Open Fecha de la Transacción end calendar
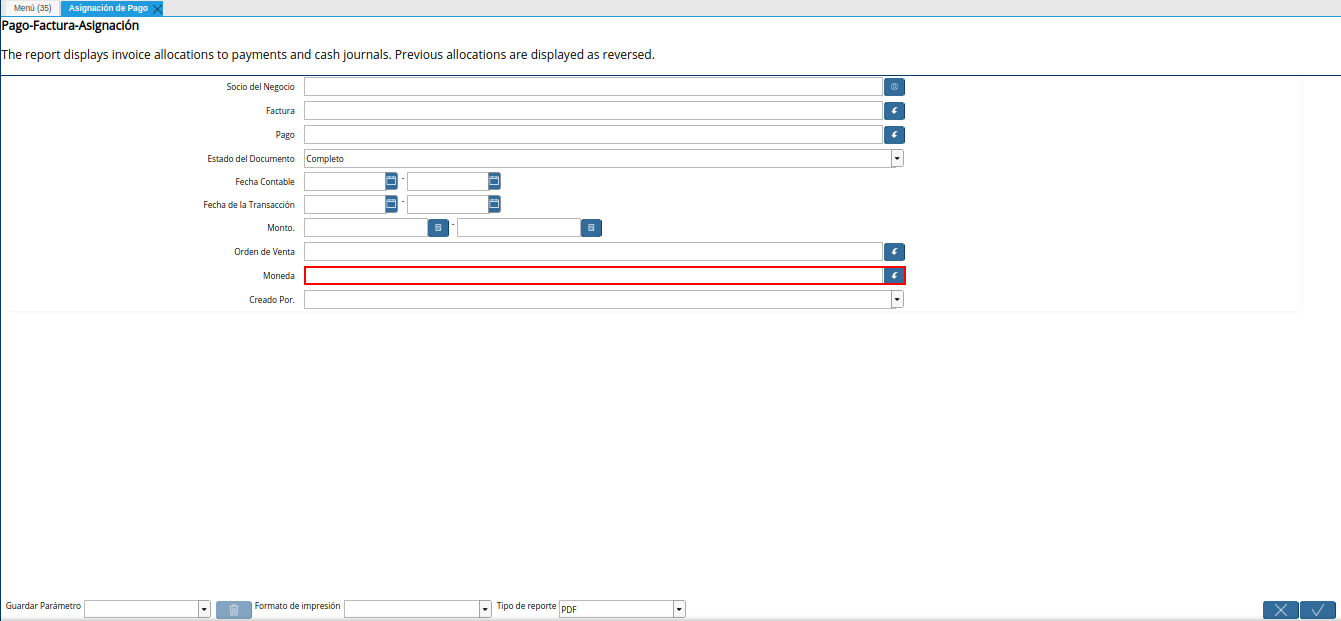The width and height of the screenshot is (1341, 621). pyautogui.click(x=494, y=204)
